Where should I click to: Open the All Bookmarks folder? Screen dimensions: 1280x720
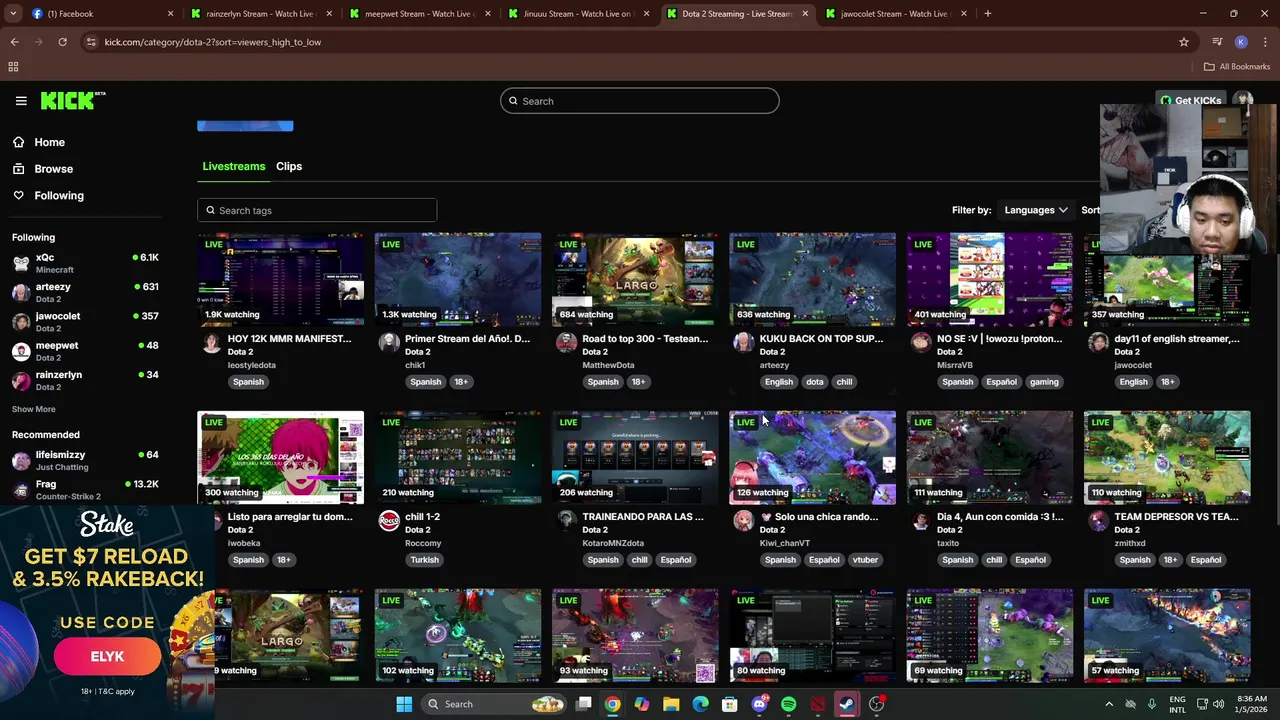click(1237, 67)
